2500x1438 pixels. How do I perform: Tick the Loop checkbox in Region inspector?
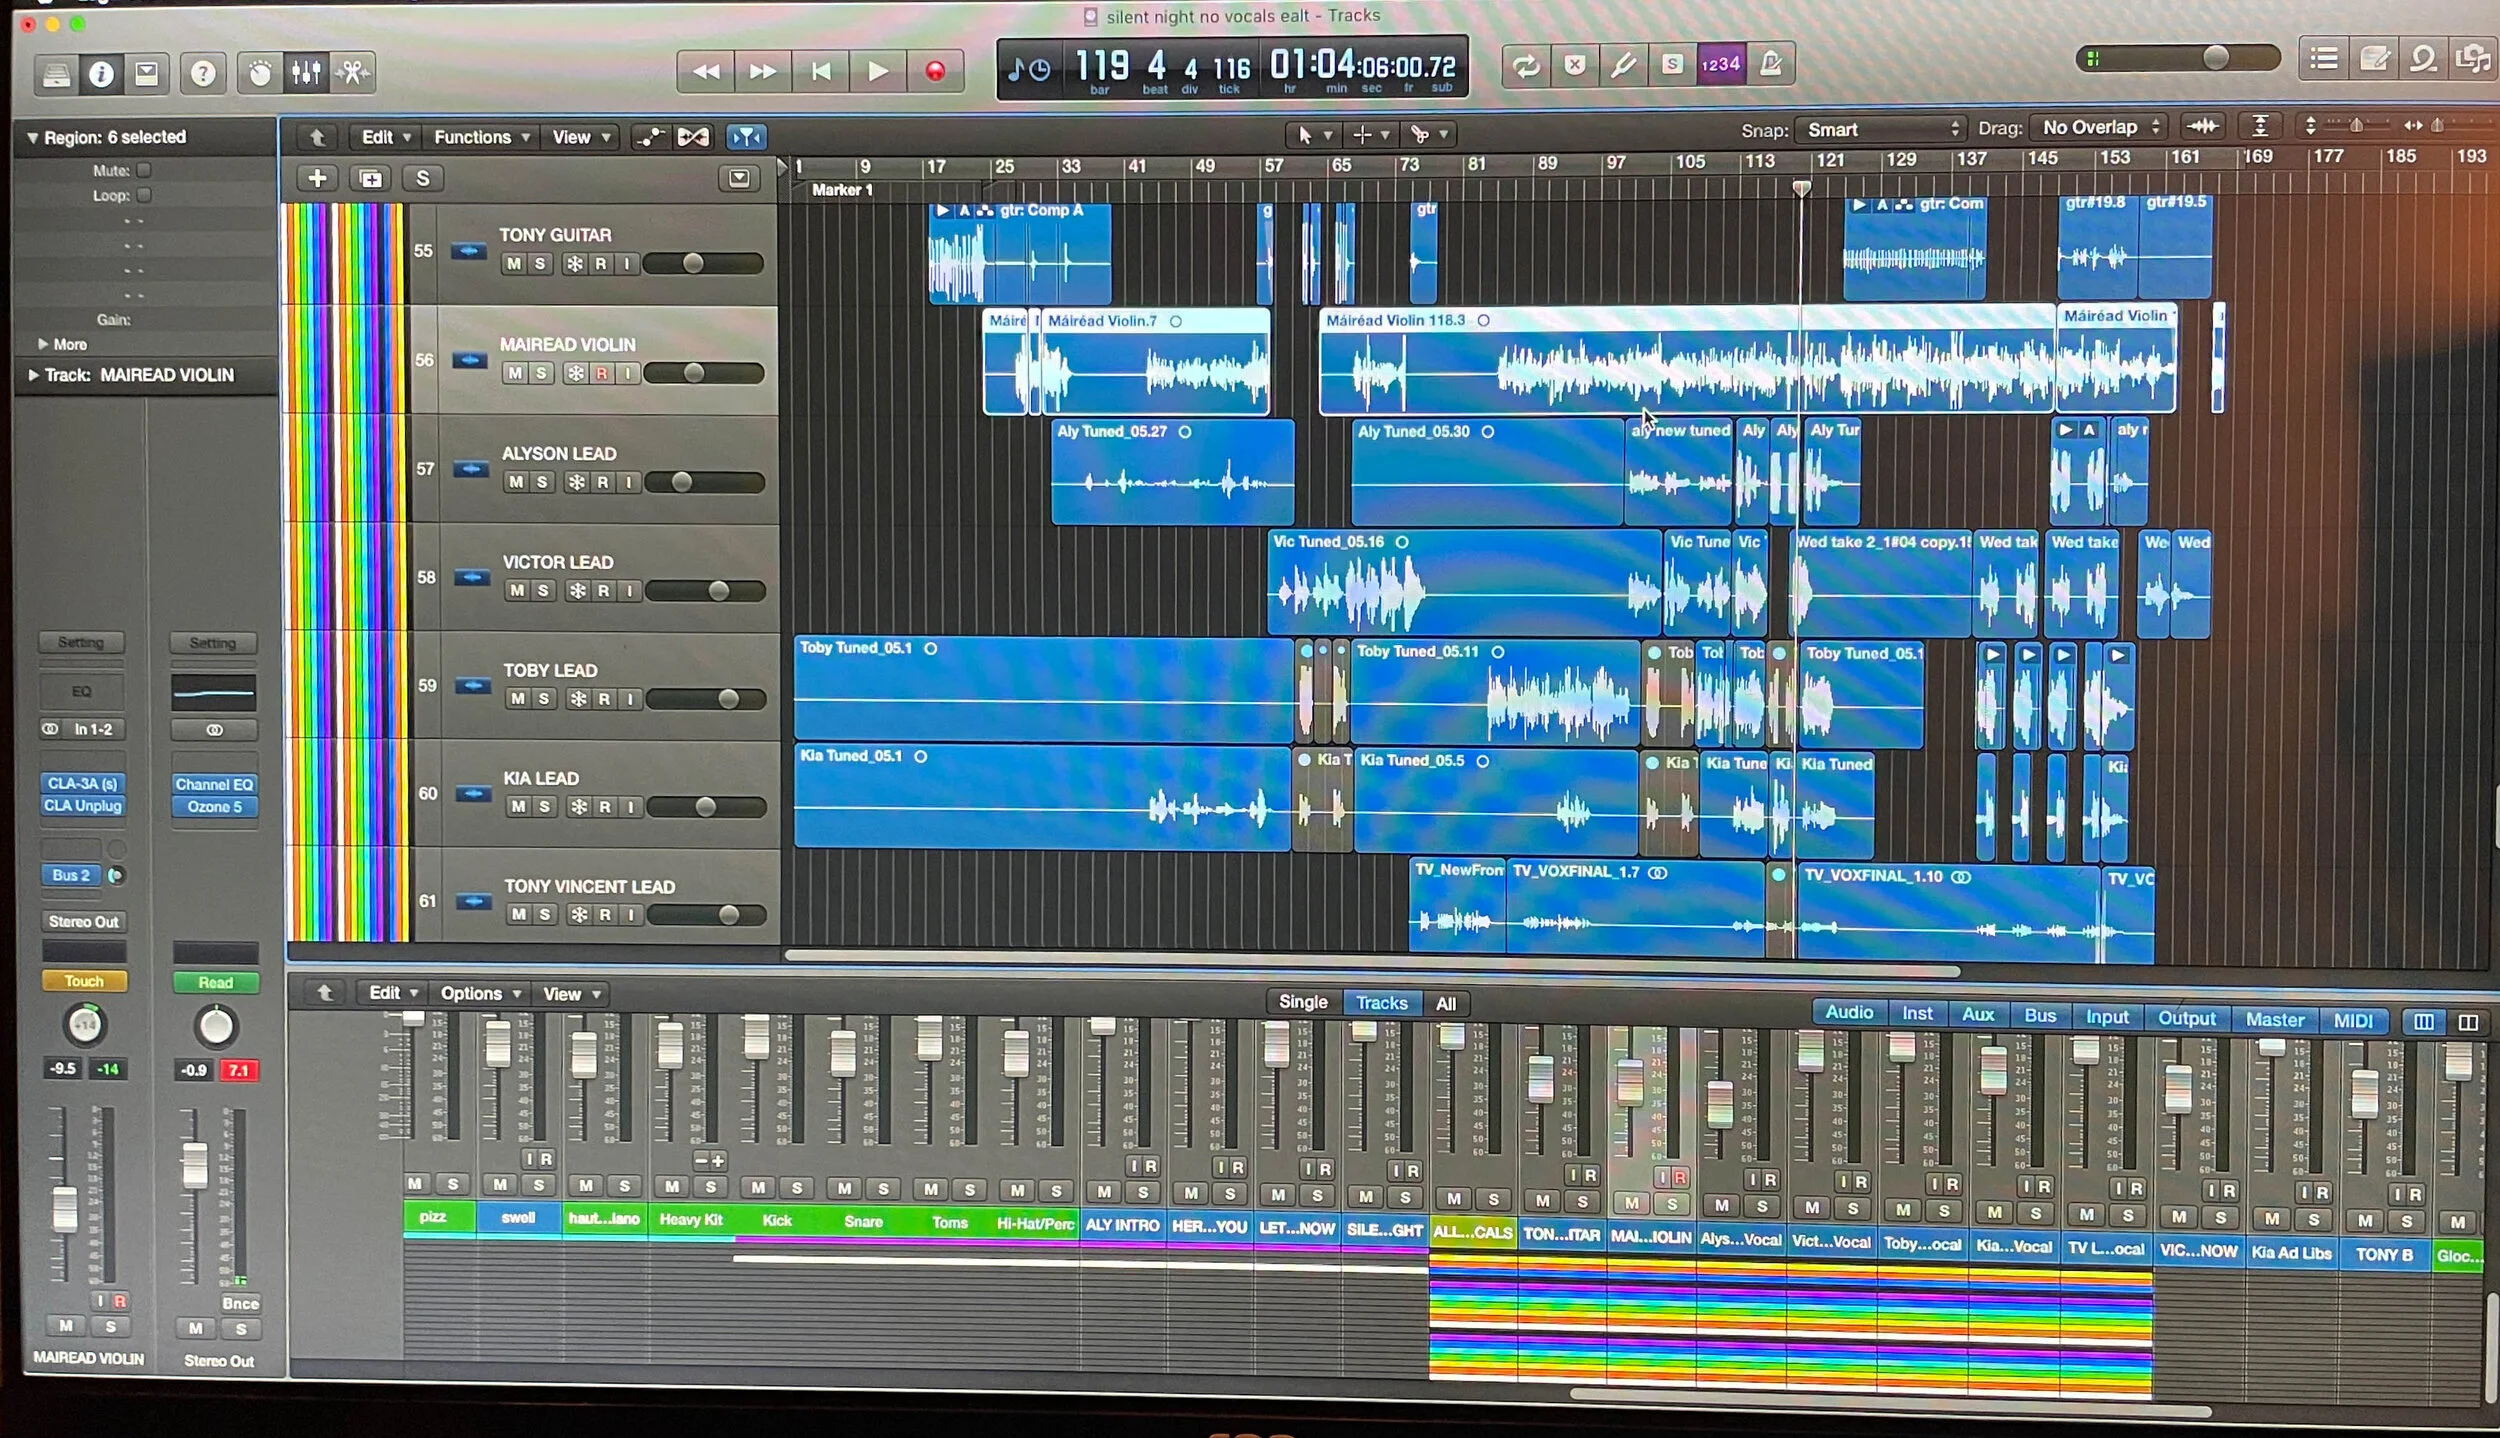[x=144, y=195]
